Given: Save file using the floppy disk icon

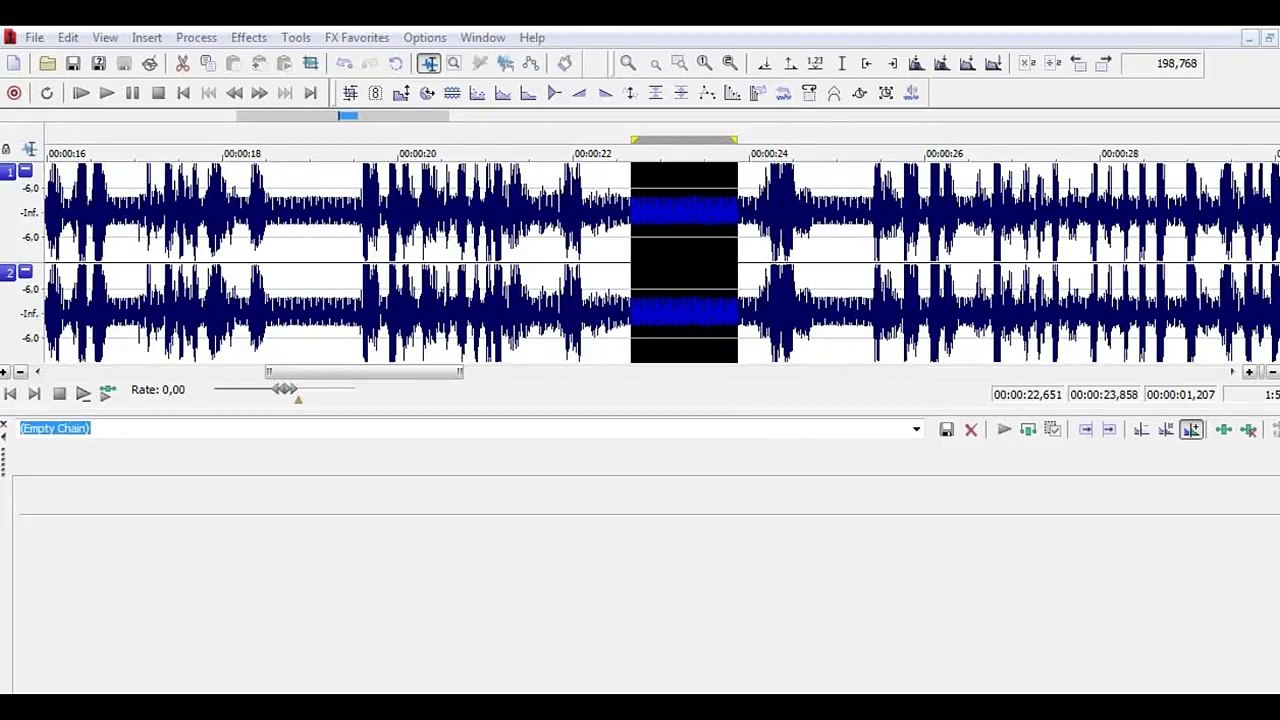Looking at the screenshot, I should [x=73, y=63].
